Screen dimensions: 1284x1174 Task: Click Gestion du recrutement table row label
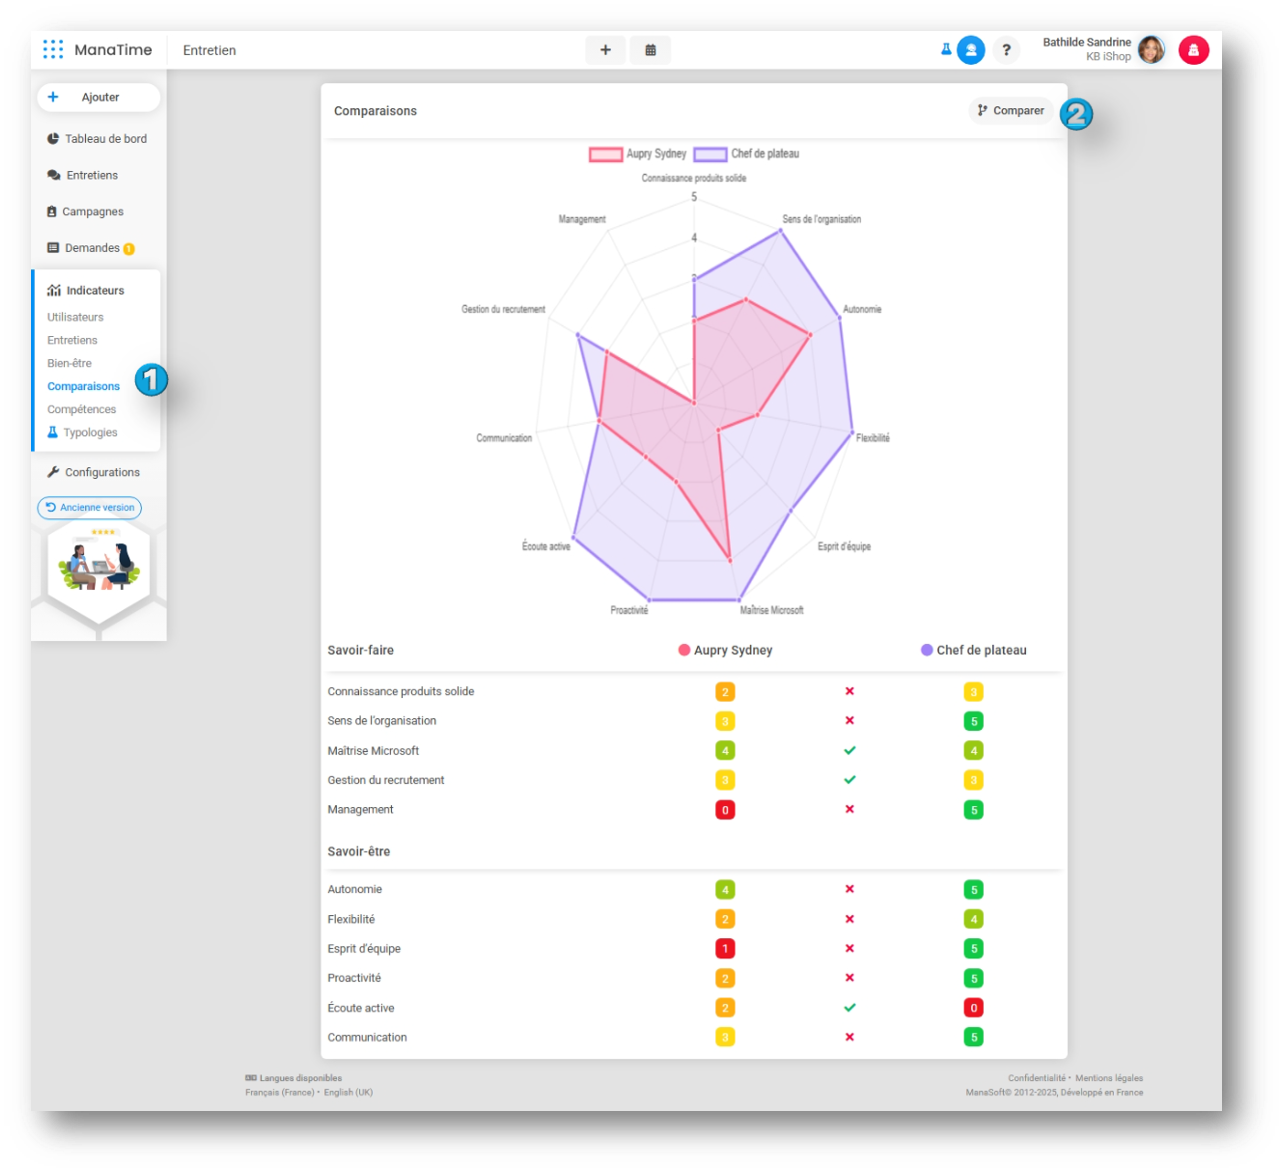click(385, 780)
